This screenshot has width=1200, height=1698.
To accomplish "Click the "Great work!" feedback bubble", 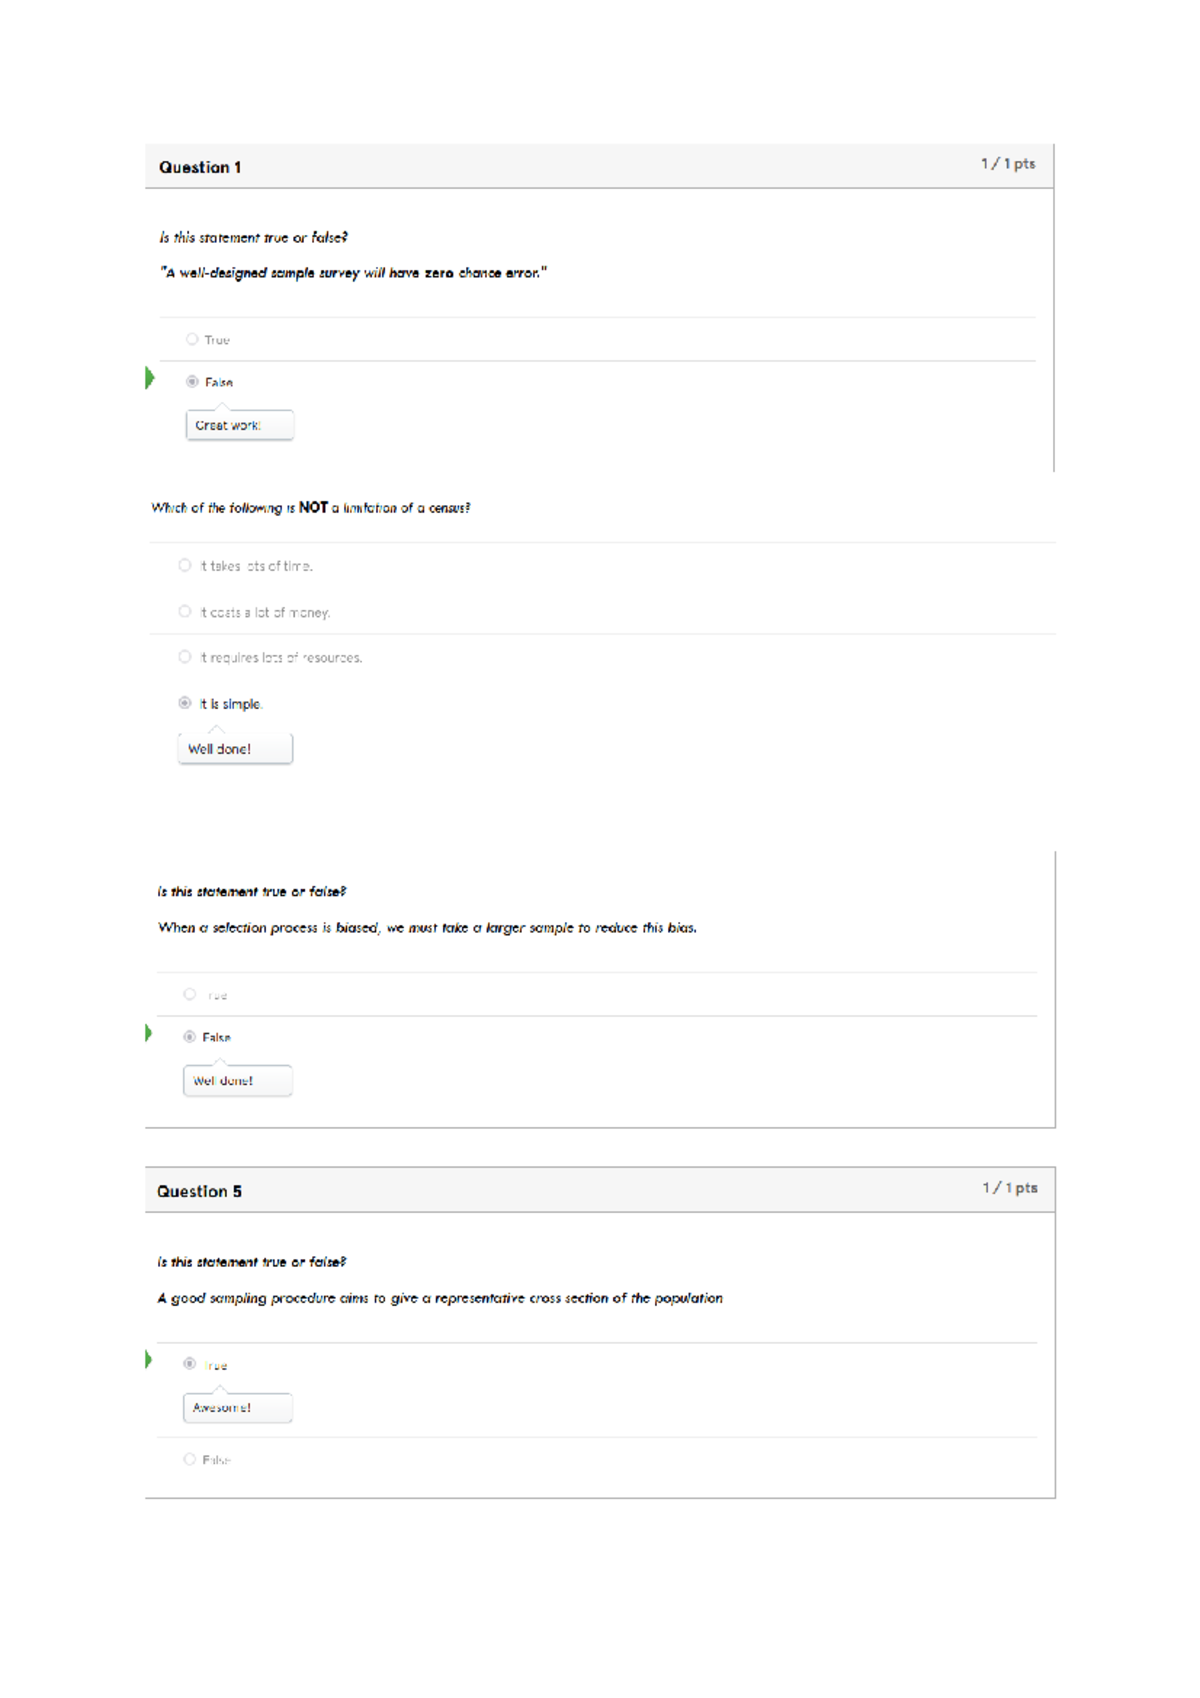I will click(x=239, y=425).
